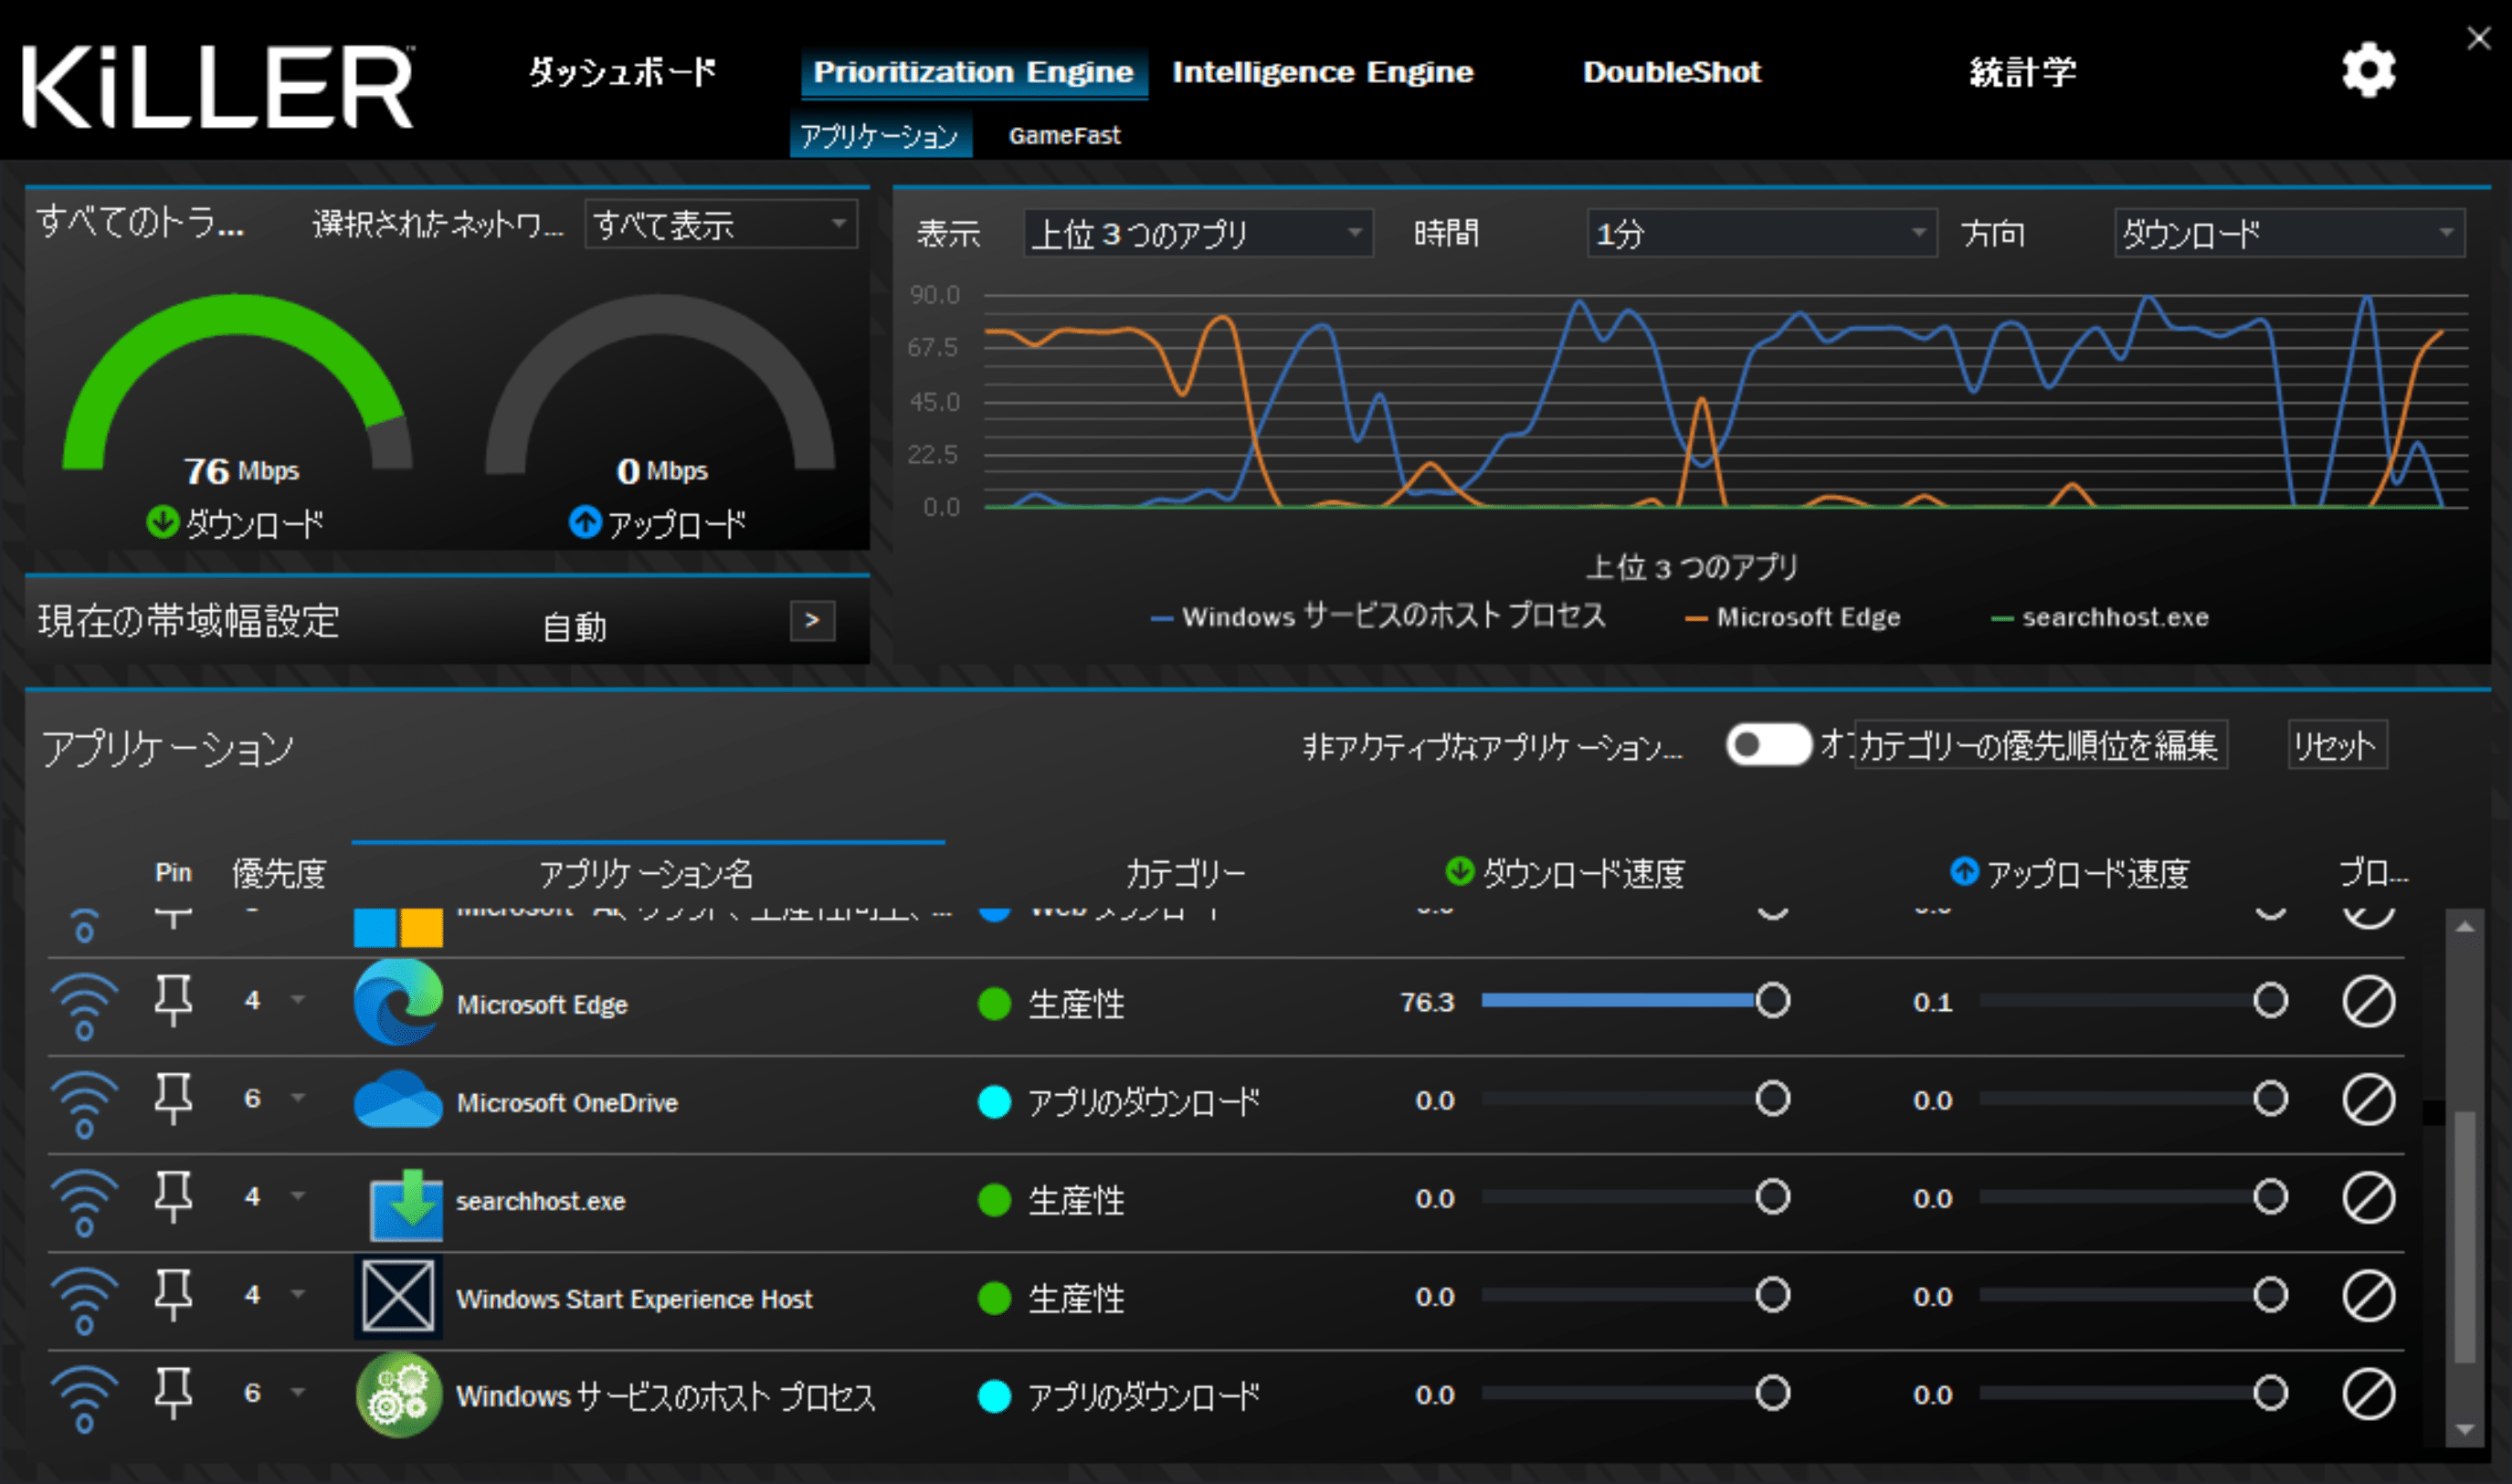The width and height of the screenshot is (2512, 1484).
Task: Click the Wi-Fi icon in Microsoft OneDrive row
Action: tap(85, 1103)
